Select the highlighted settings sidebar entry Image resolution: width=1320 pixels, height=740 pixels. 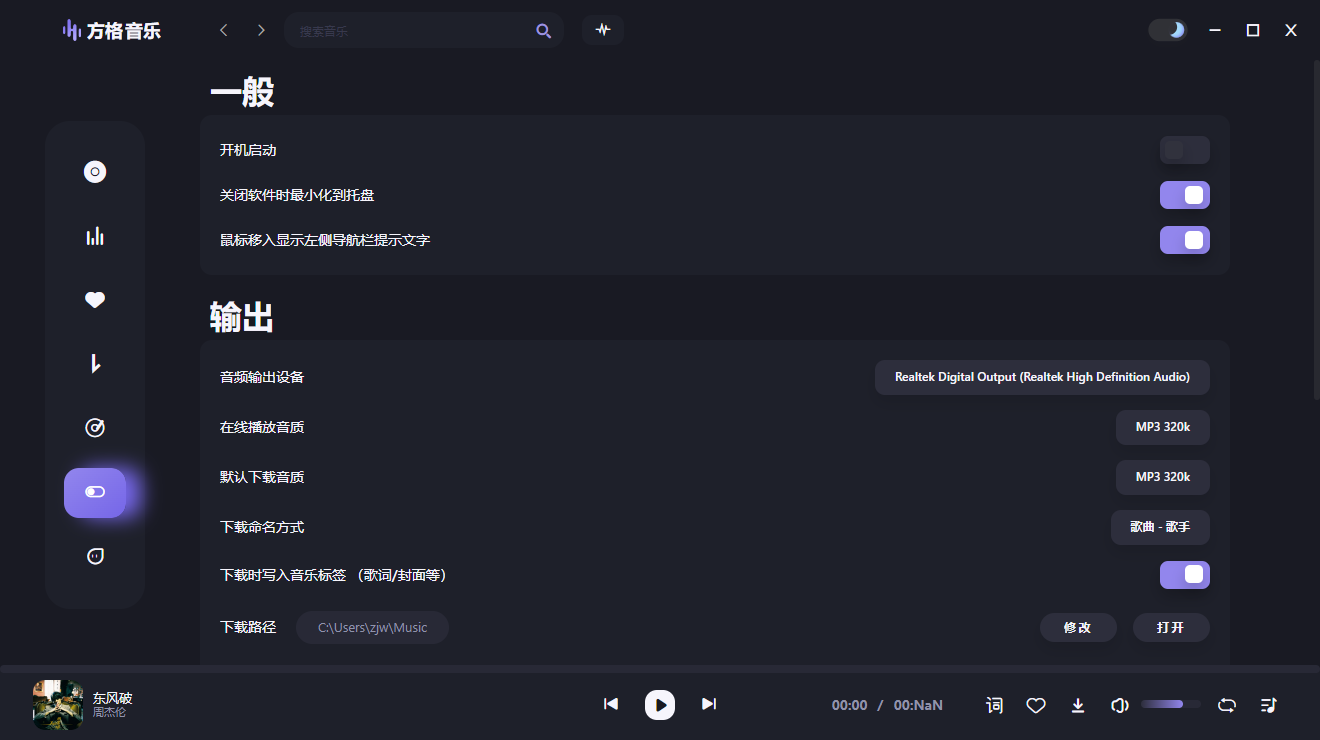tap(95, 492)
